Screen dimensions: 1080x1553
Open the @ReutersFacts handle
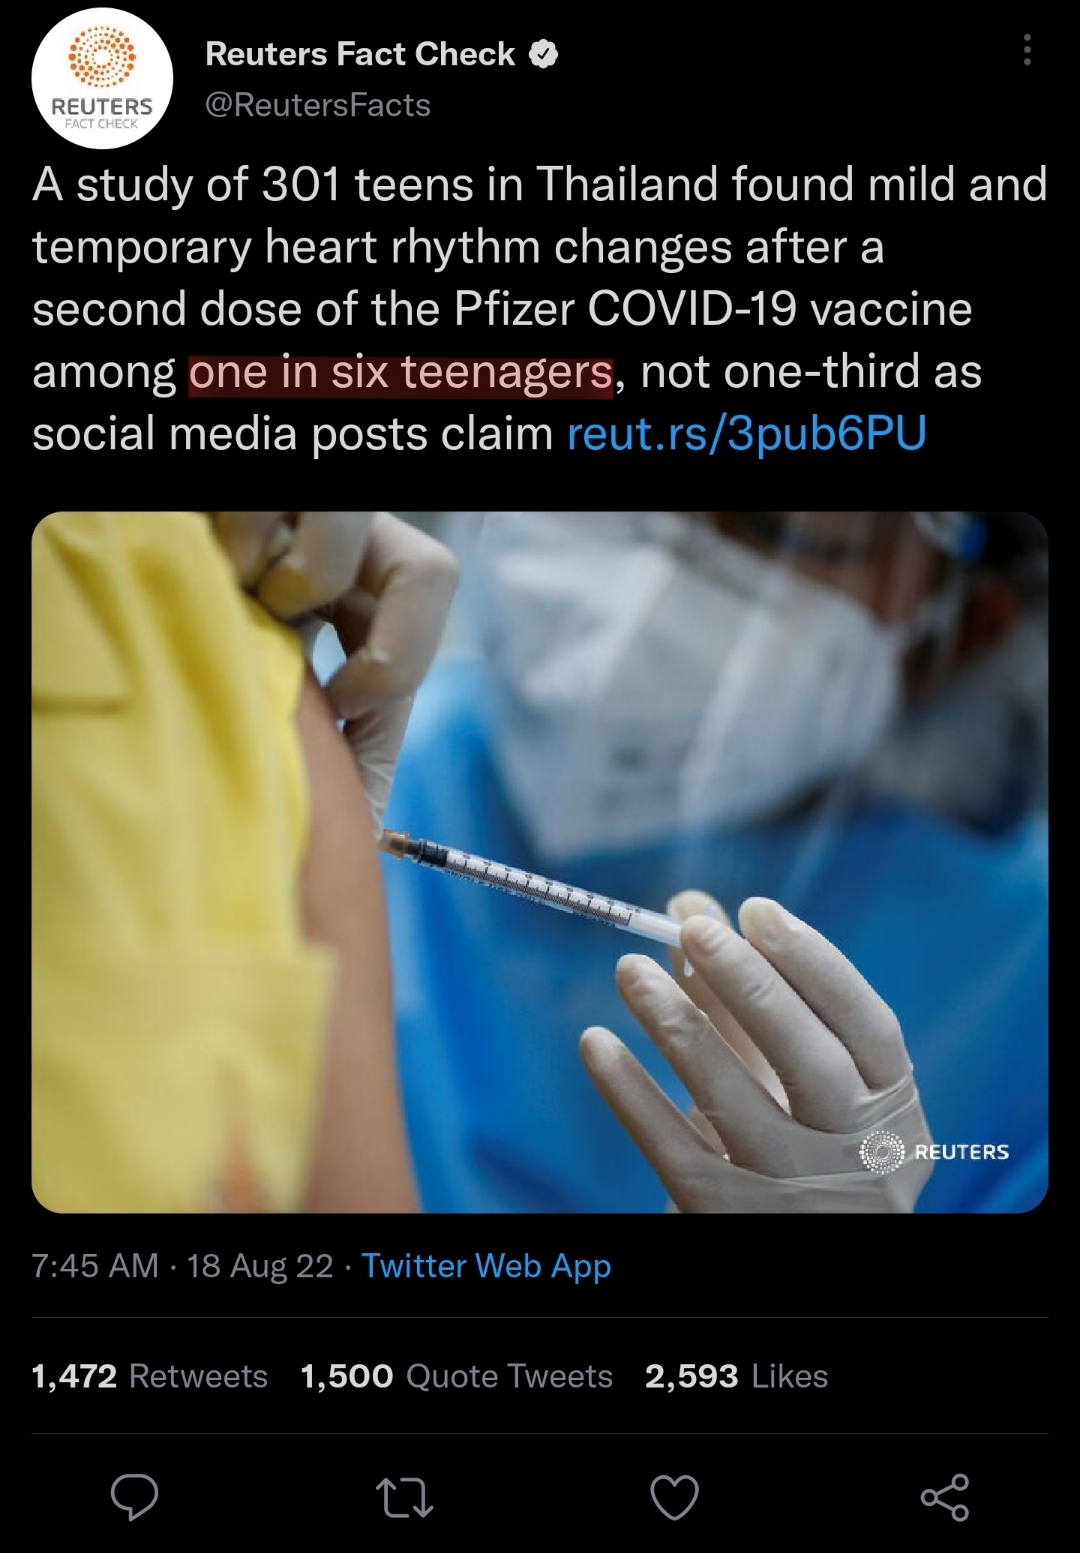(318, 104)
